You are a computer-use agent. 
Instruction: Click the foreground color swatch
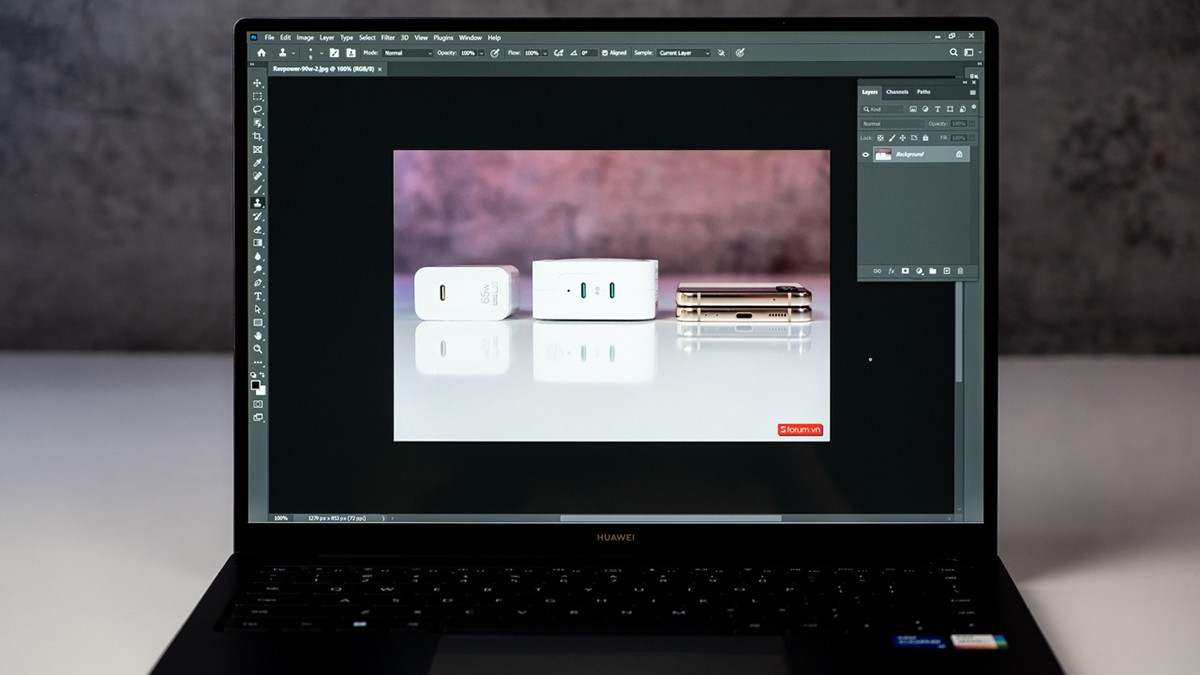(256, 383)
